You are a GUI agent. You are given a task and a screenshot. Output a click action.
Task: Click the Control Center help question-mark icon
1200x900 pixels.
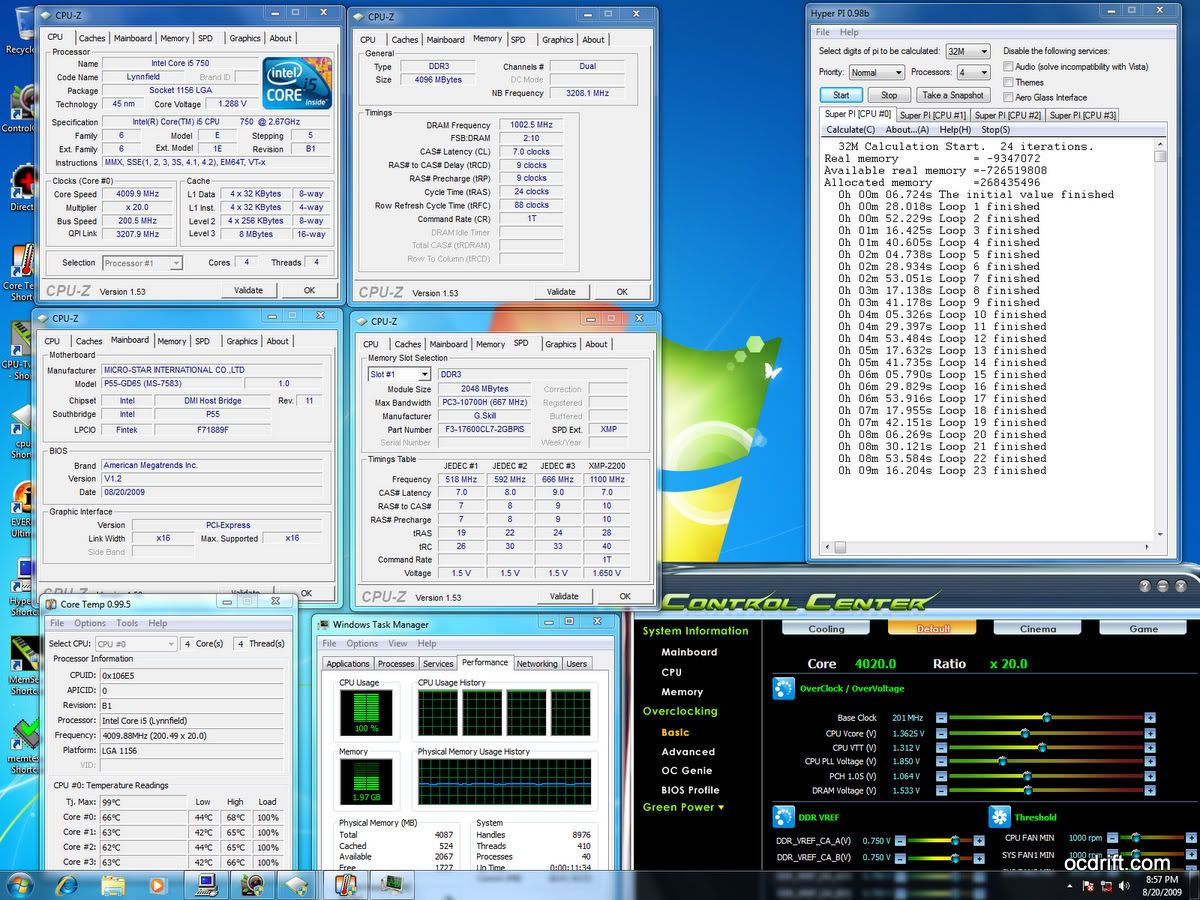pos(1145,586)
